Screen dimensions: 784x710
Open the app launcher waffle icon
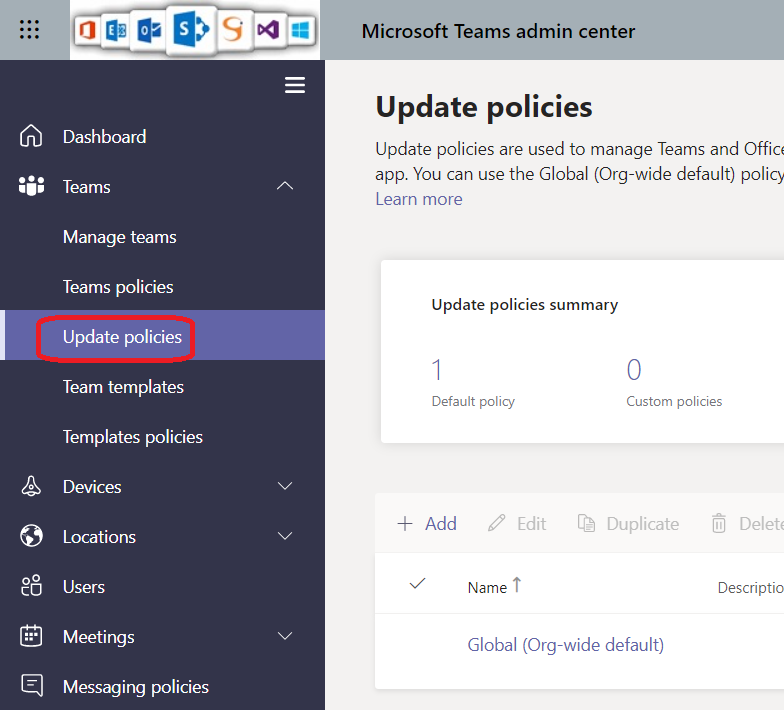point(30,30)
